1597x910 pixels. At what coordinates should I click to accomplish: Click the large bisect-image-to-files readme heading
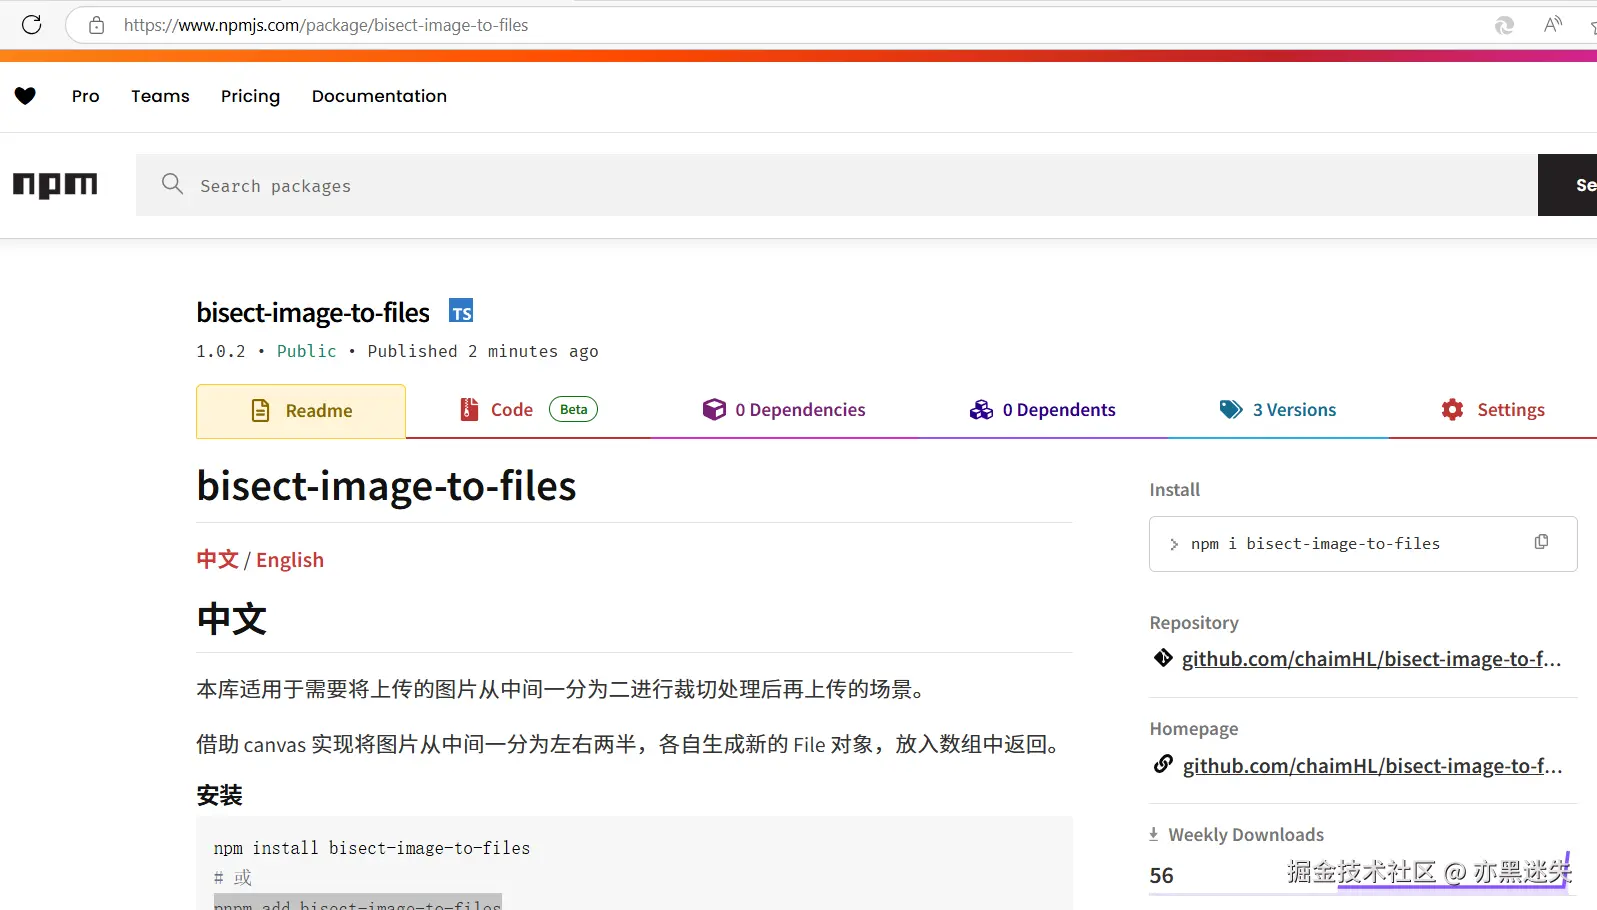(386, 486)
